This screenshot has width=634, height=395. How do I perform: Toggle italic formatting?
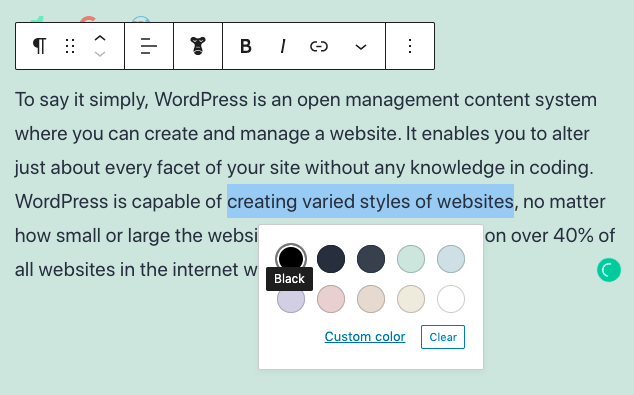pyautogui.click(x=283, y=46)
